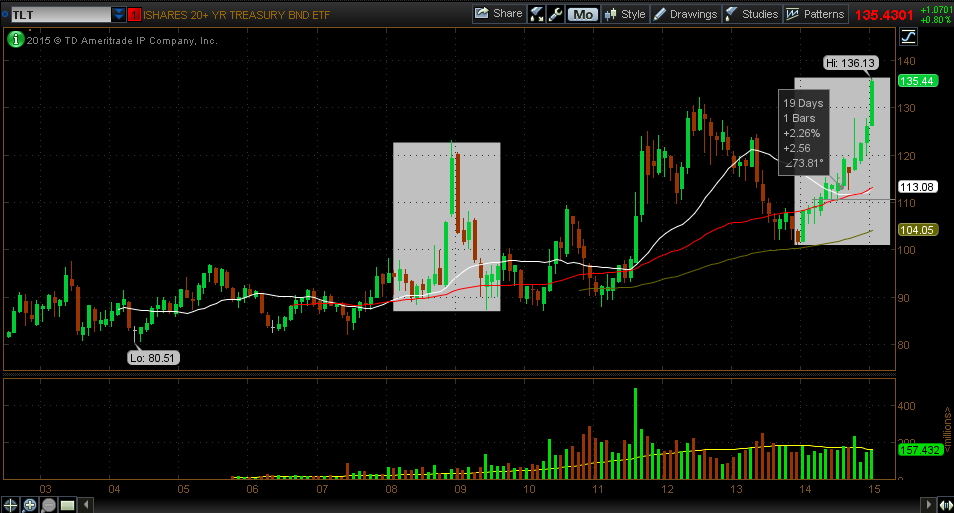Toggle the chart scale curve icon
Image resolution: width=954 pixels, height=513 pixels.
908,37
